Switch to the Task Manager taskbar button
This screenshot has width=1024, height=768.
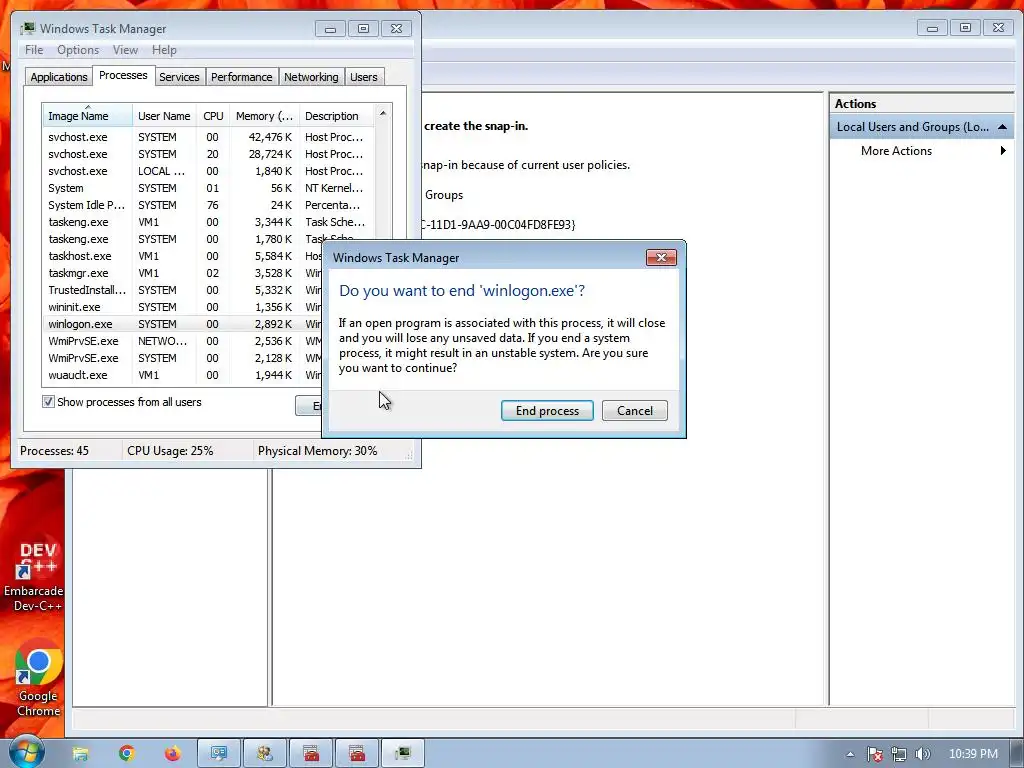pos(402,754)
